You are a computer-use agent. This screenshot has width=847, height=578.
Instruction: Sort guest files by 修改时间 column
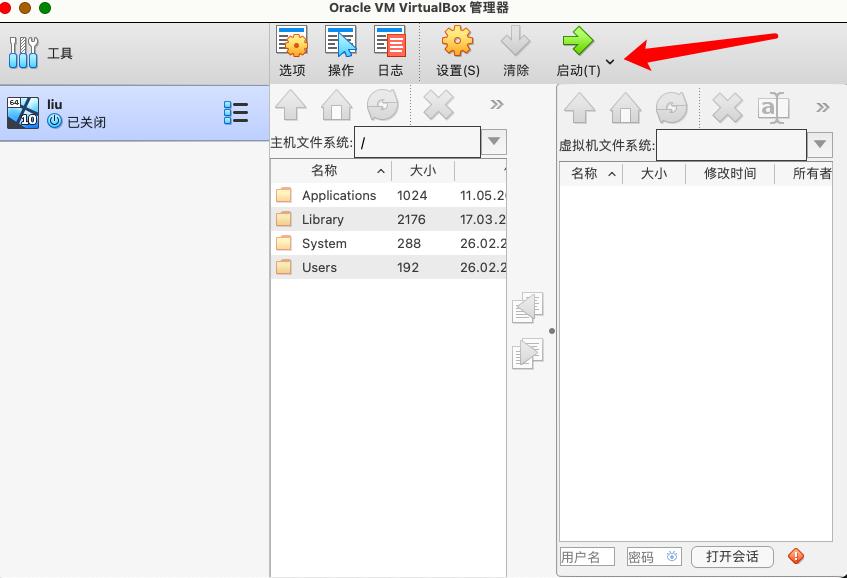(x=730, y=173)
